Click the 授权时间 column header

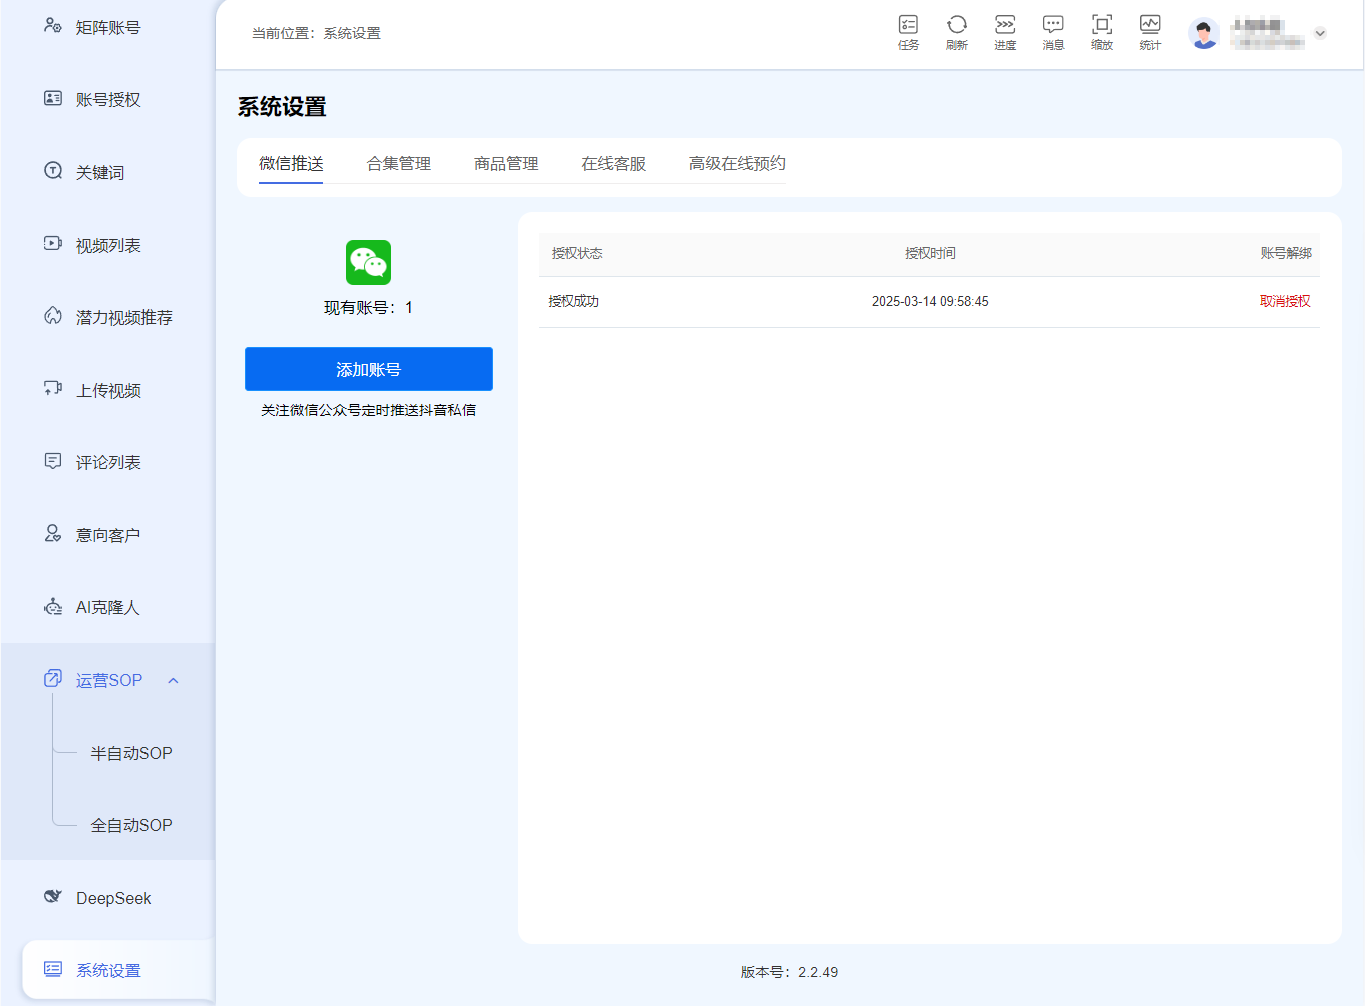930,253
